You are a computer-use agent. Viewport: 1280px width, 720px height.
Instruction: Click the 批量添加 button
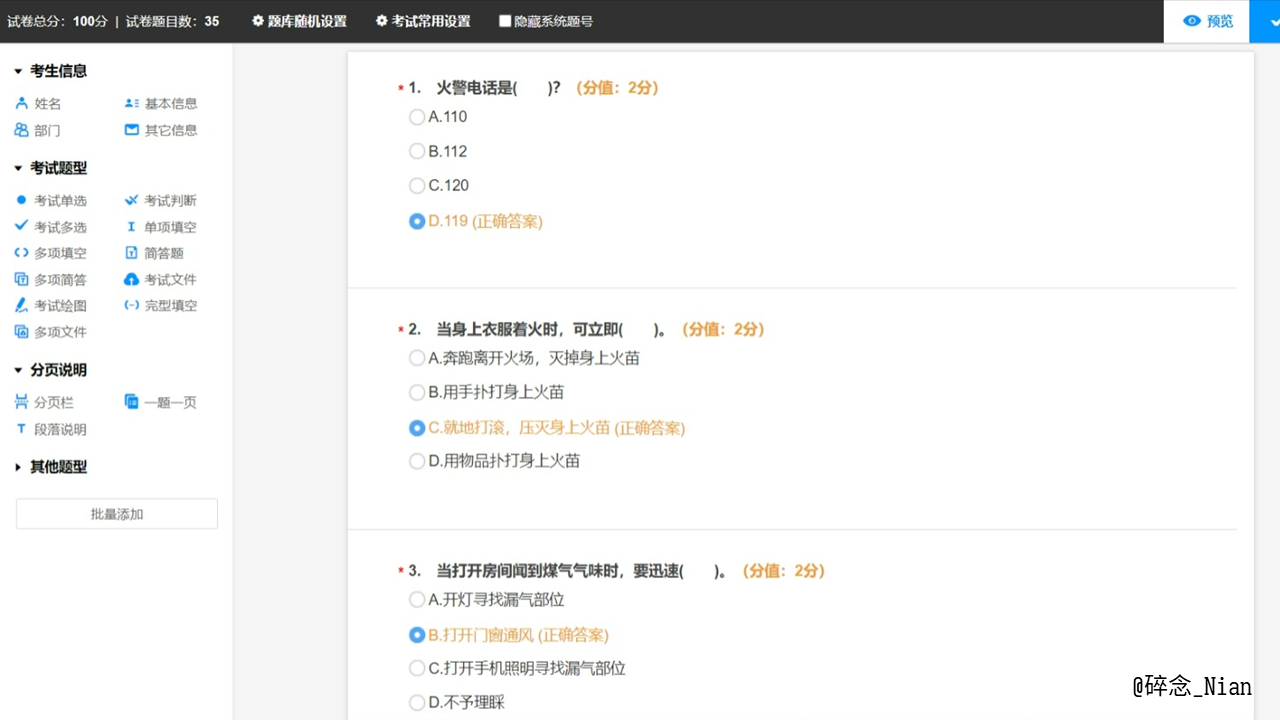117,514
